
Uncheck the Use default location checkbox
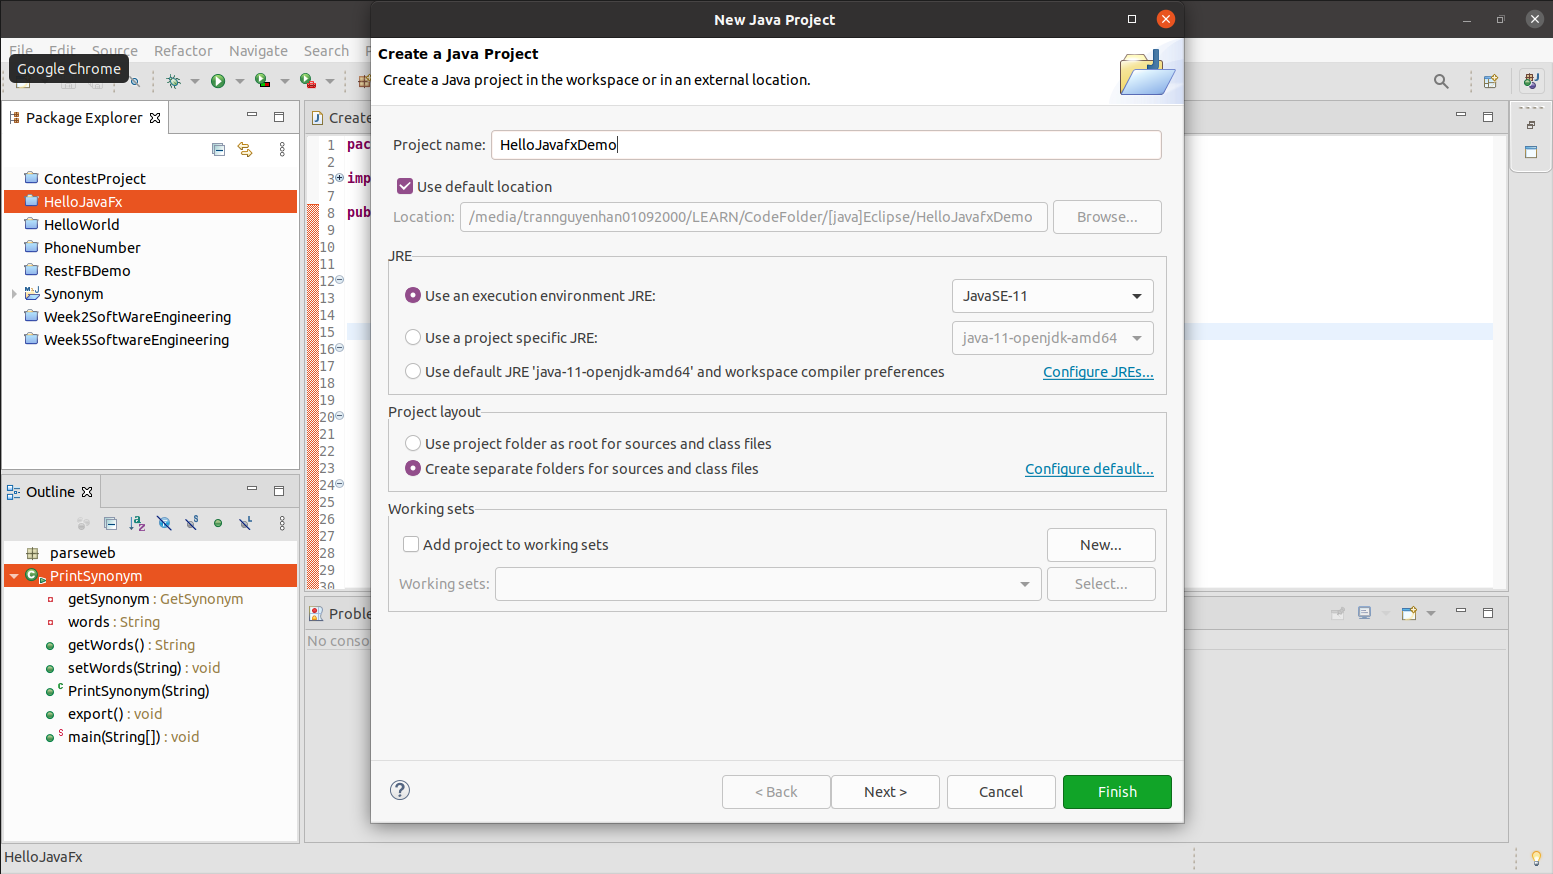coord(405,186)
